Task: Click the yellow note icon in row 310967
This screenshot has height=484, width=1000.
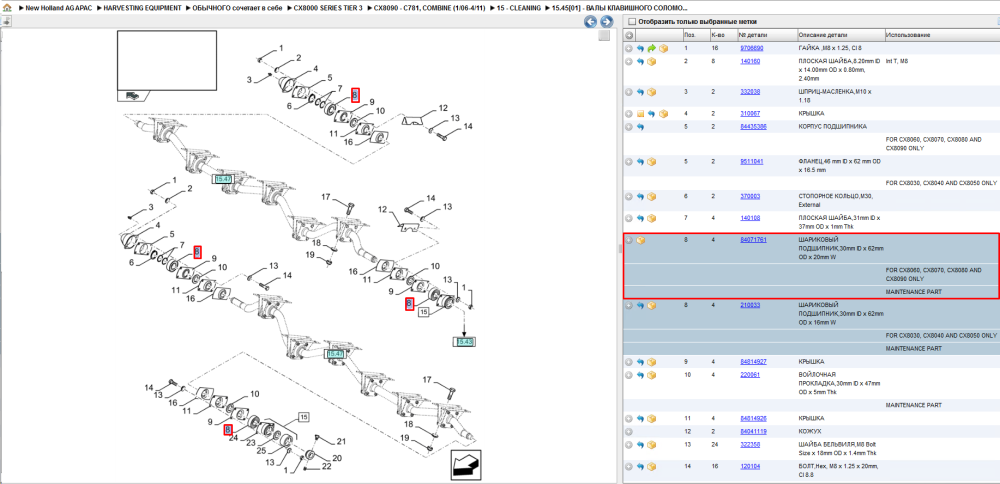Action: tap(640, 114)
